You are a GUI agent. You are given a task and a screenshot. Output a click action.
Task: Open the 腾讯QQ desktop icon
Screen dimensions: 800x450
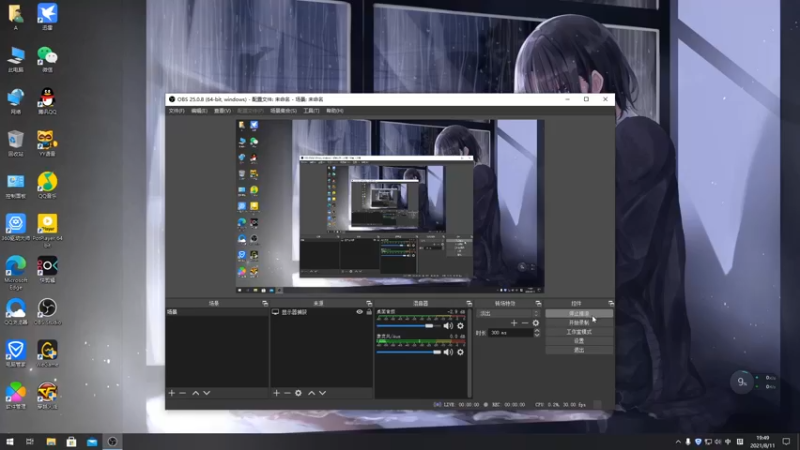tap(47, 101)
